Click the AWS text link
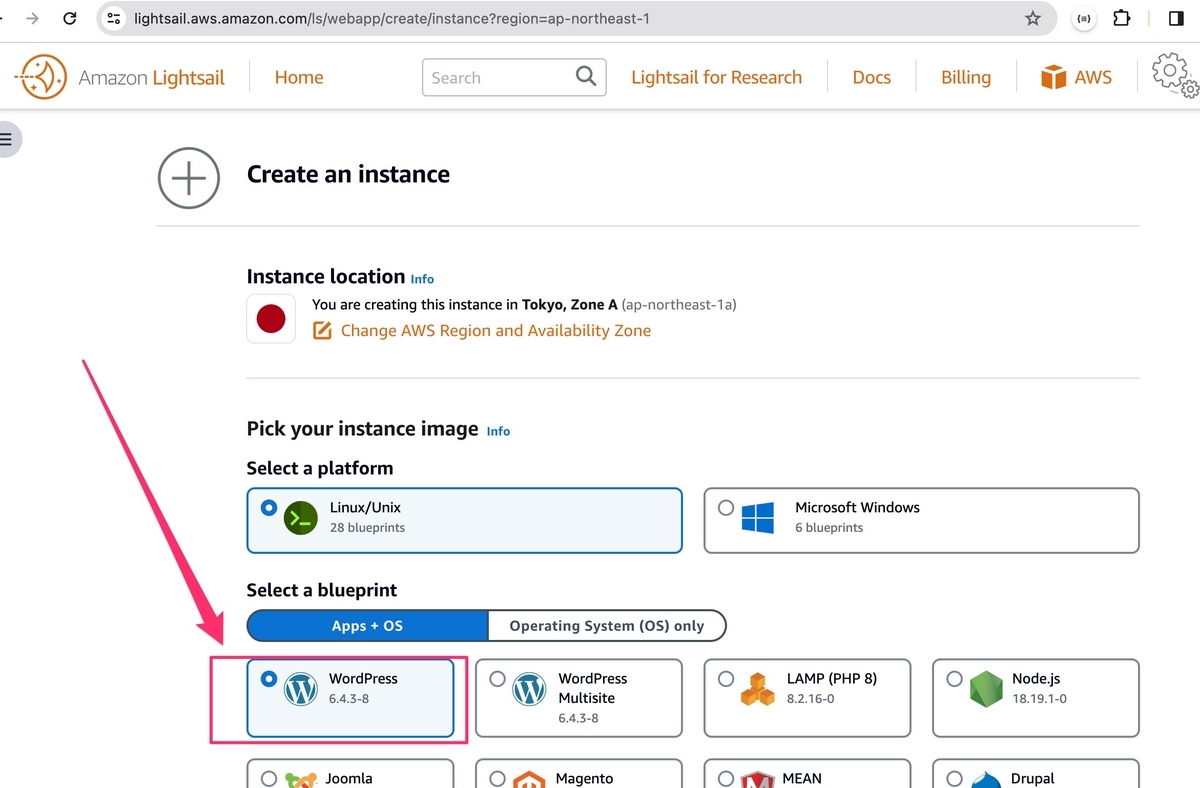 (1093, 77)
